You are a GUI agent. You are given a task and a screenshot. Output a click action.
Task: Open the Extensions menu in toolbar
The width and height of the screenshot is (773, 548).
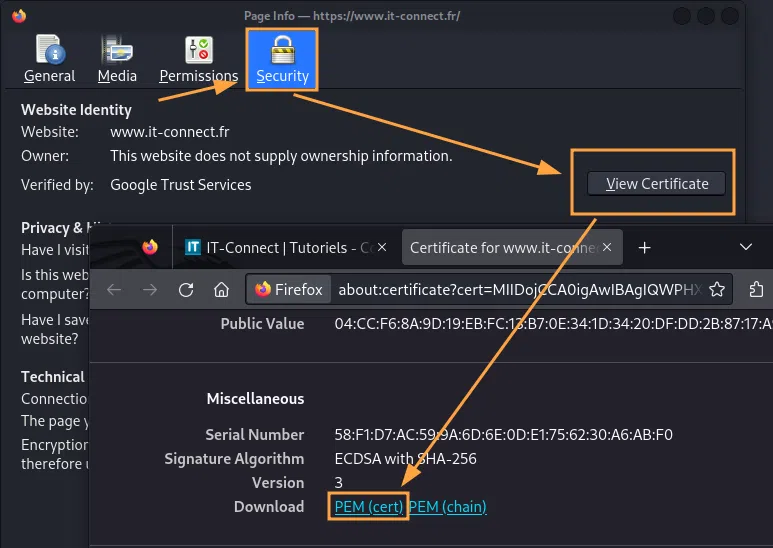[x=755, y=290]
